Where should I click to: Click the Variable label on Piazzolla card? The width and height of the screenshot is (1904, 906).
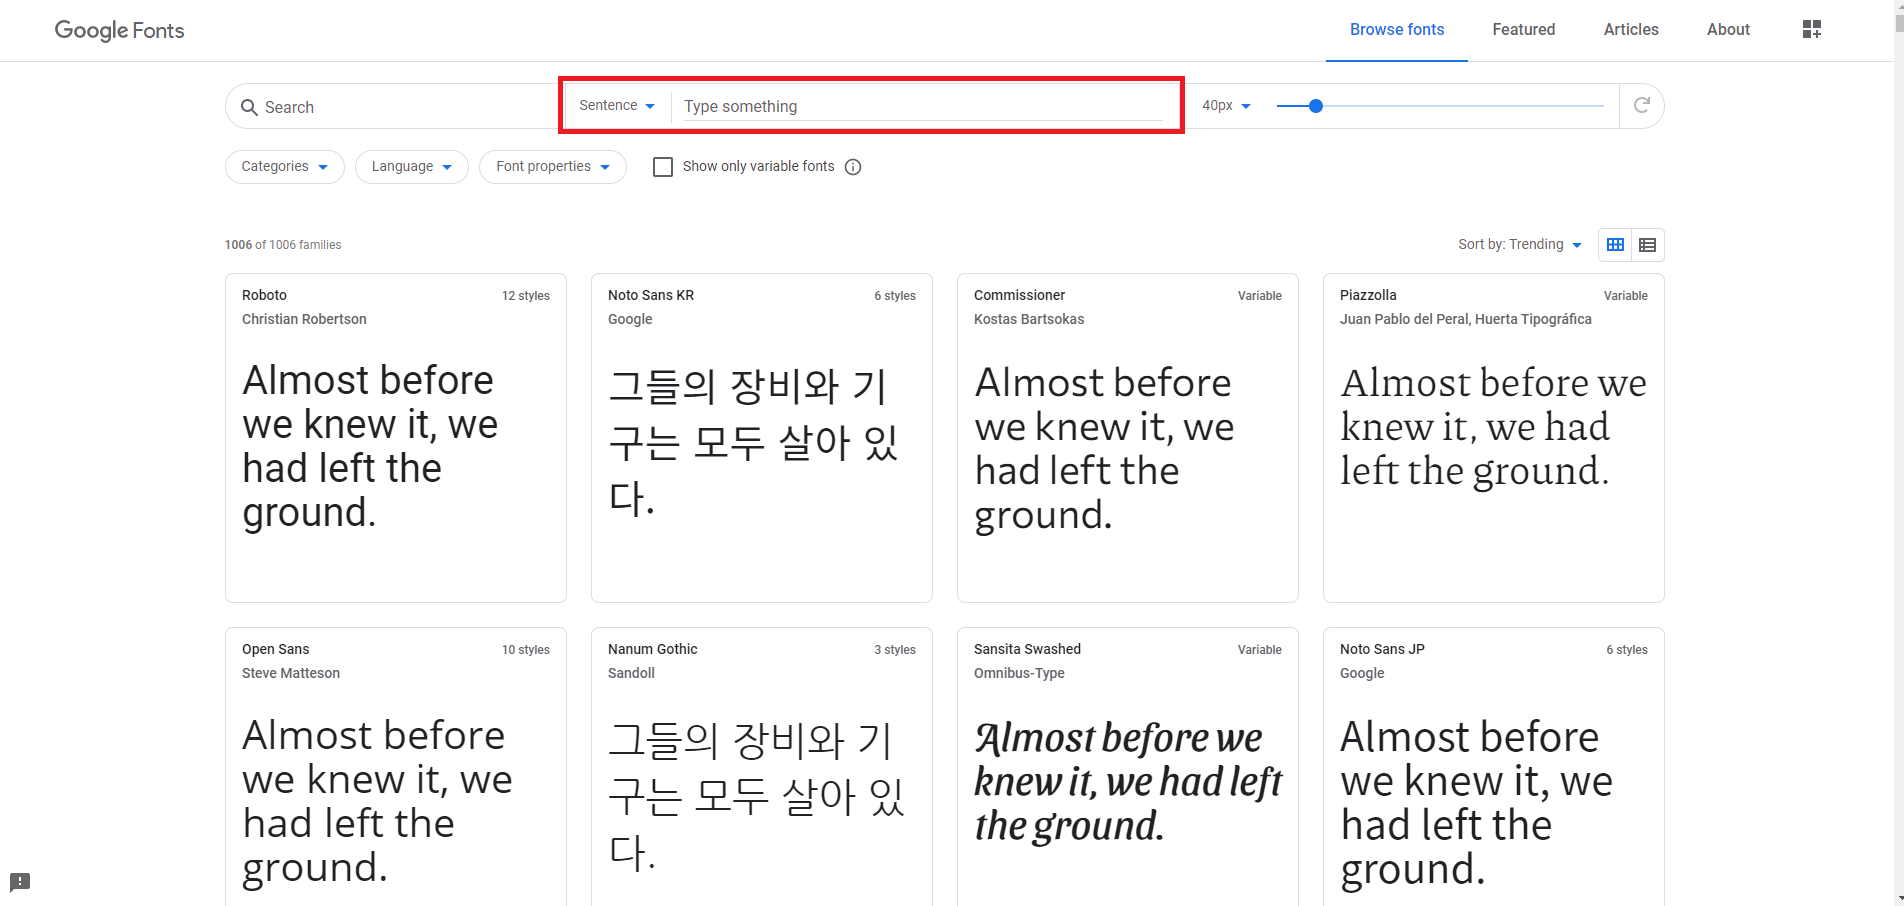coord(1626,296)
